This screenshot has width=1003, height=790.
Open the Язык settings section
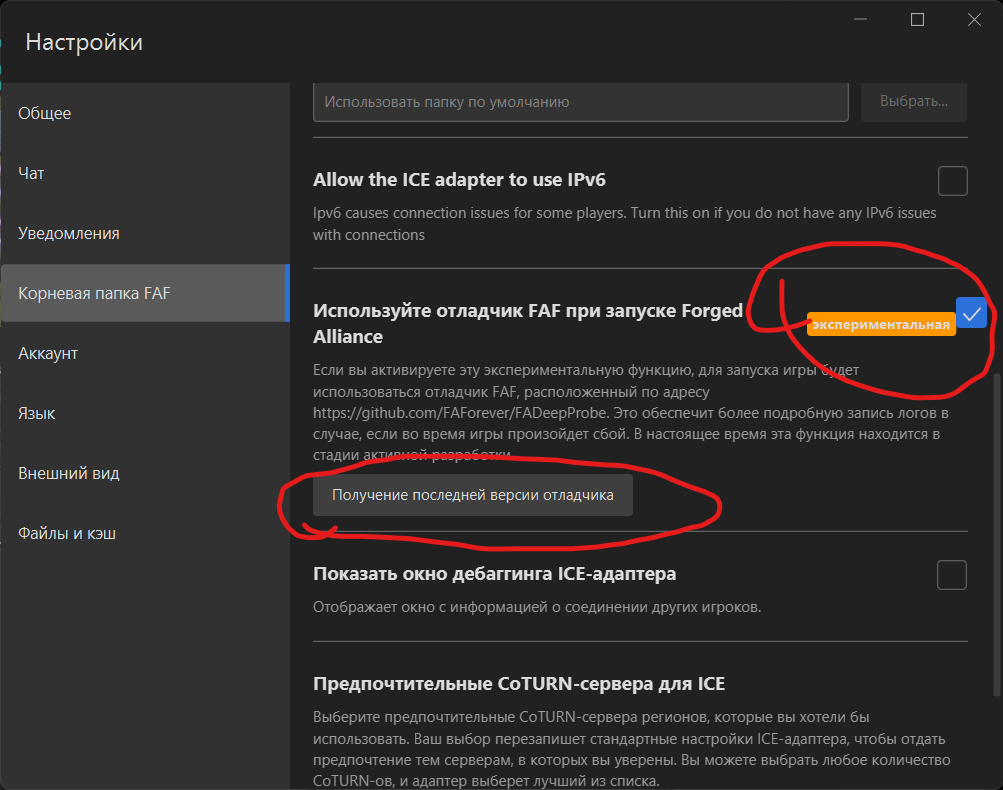click(145, 413)
